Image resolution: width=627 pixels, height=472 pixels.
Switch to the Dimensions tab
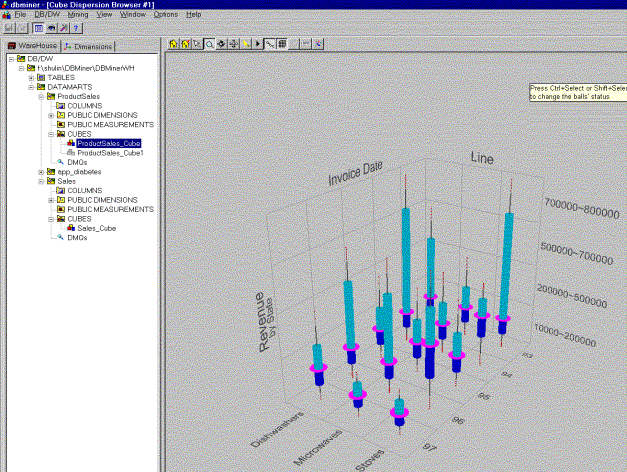click(x=88, y=46)
